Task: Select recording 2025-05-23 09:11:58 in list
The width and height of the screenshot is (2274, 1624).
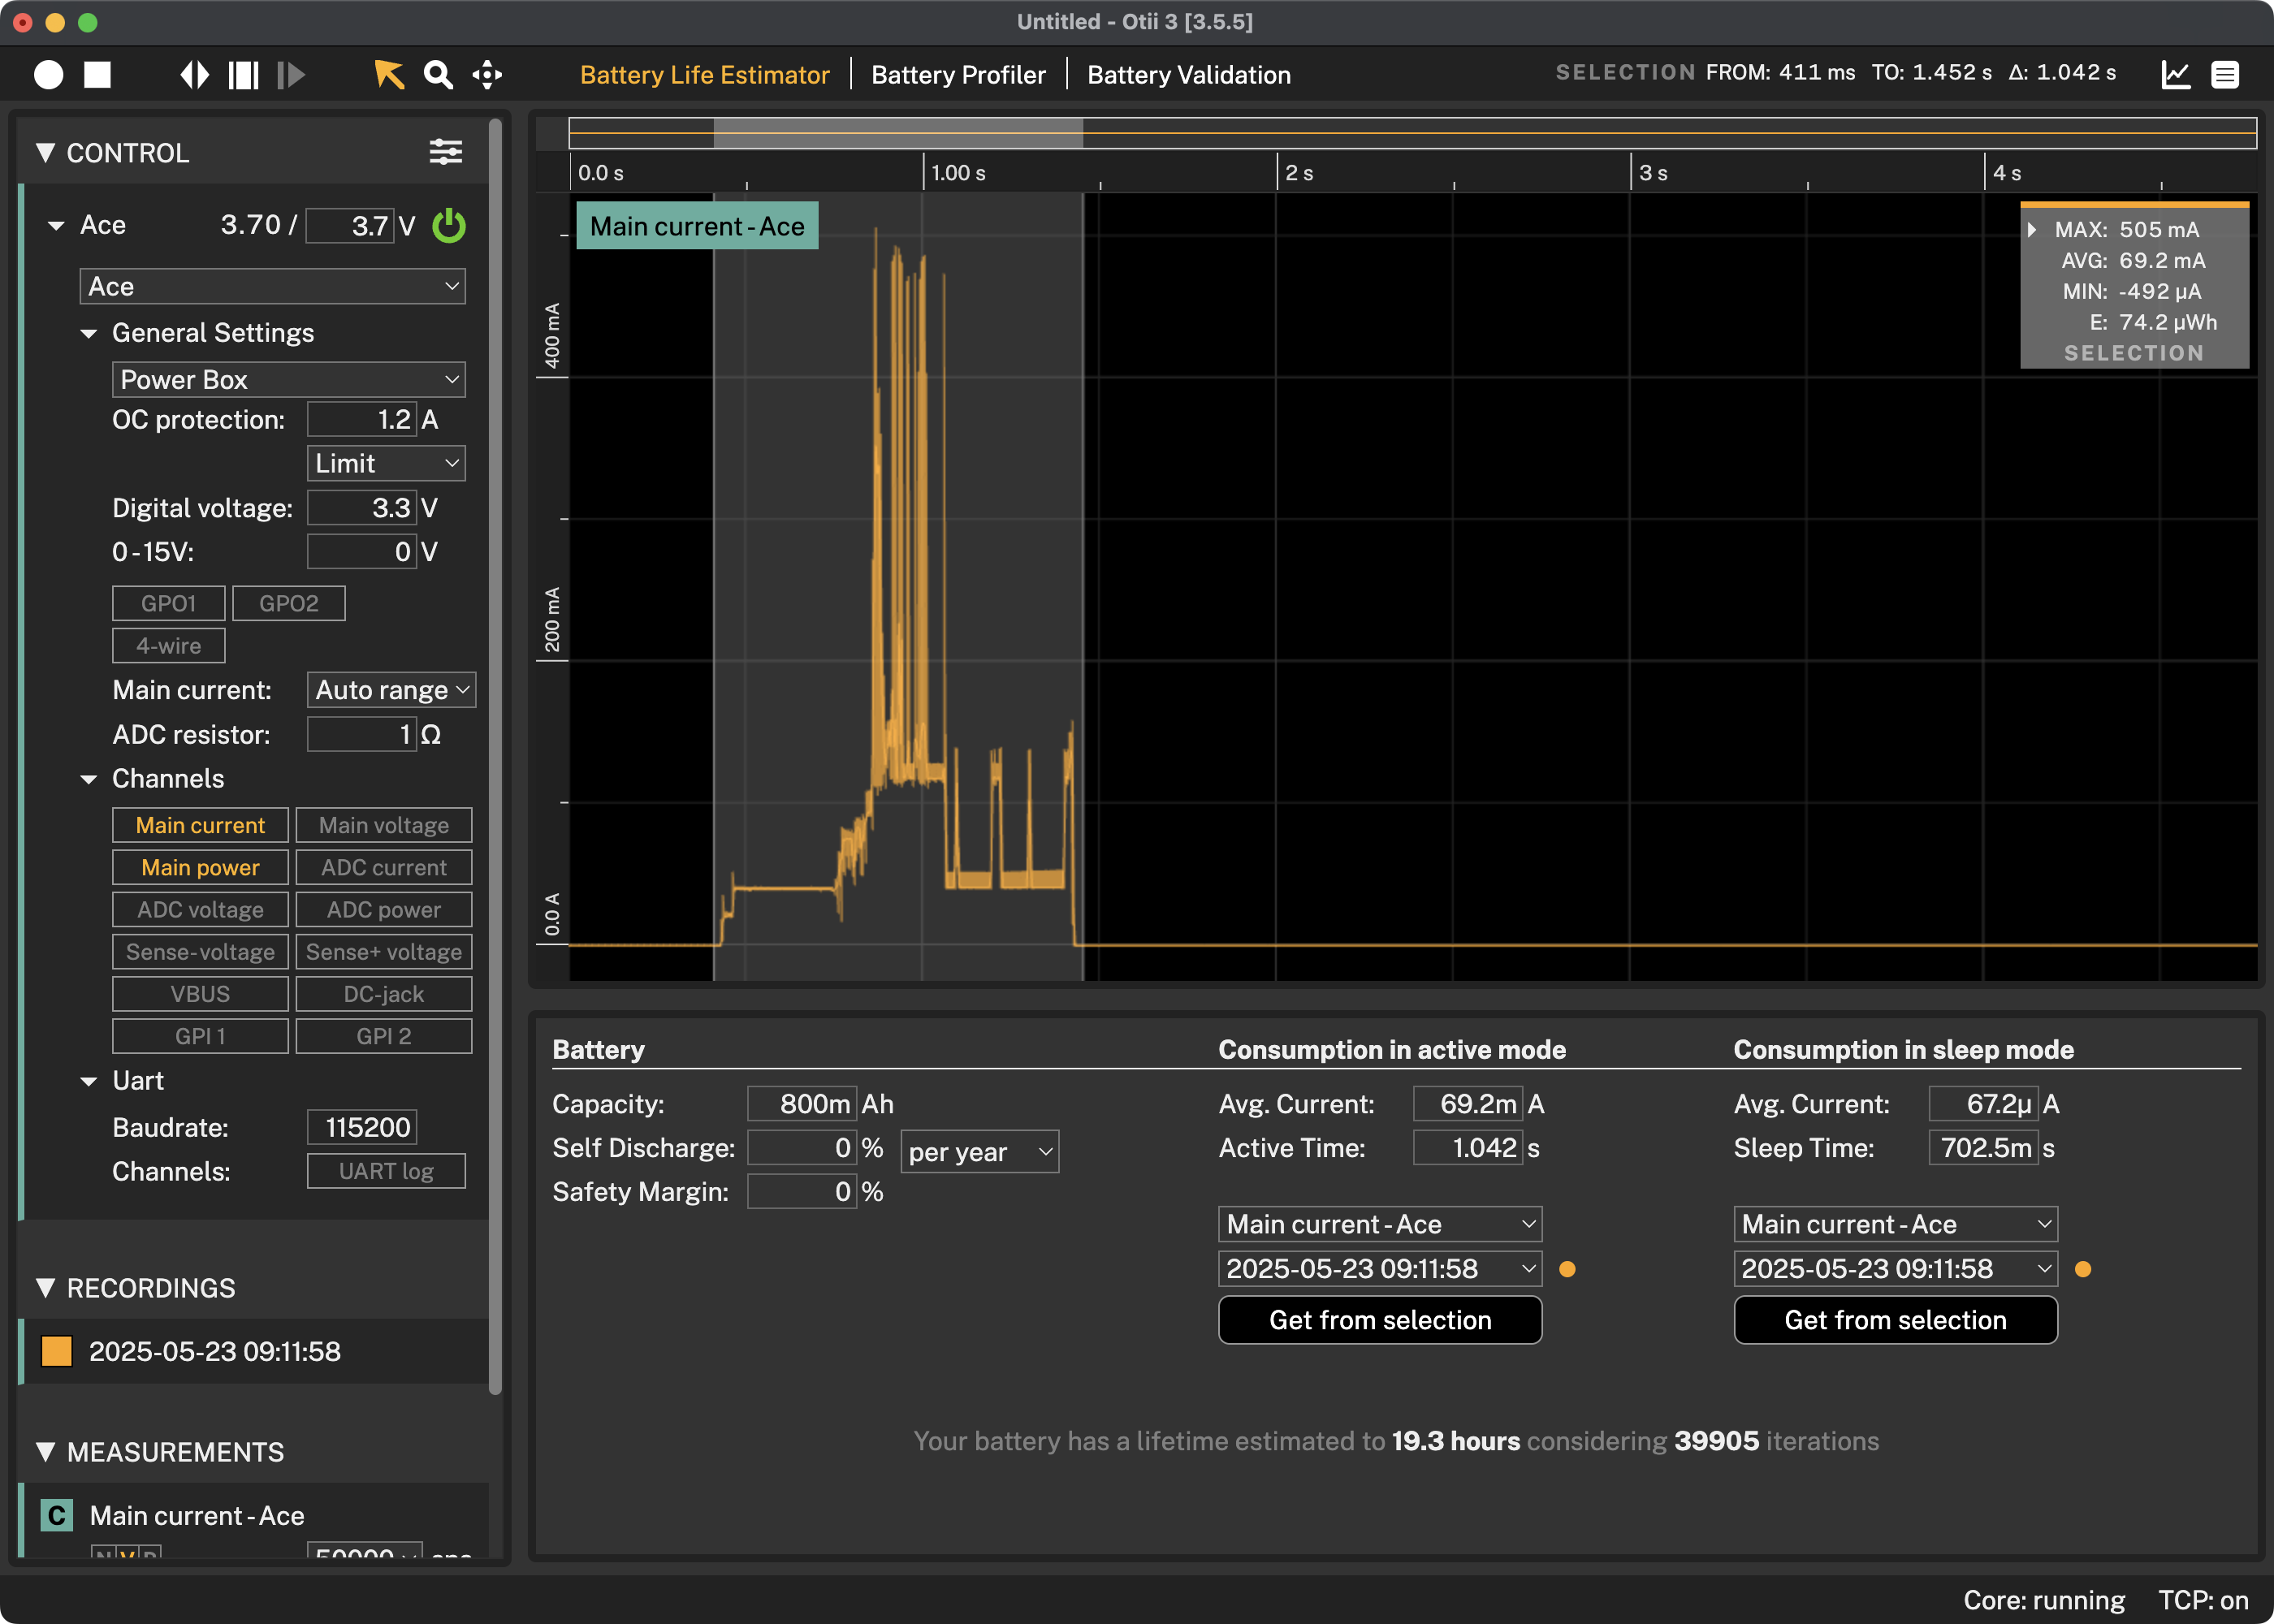Action: point(255,1351)
